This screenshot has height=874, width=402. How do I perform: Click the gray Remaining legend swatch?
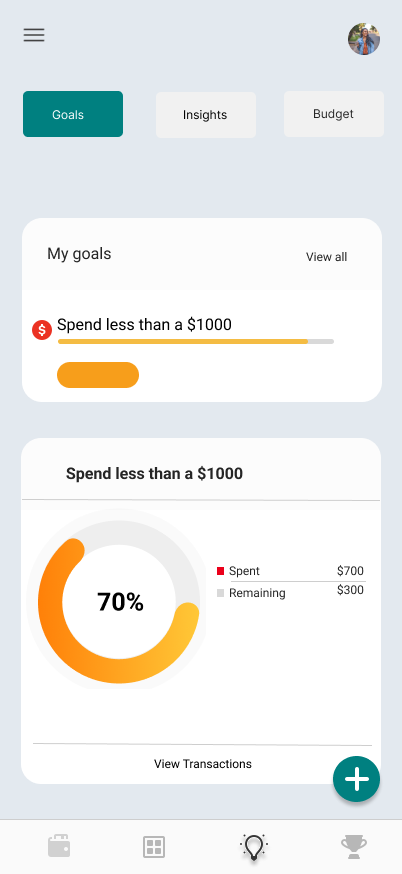point(220,593)
